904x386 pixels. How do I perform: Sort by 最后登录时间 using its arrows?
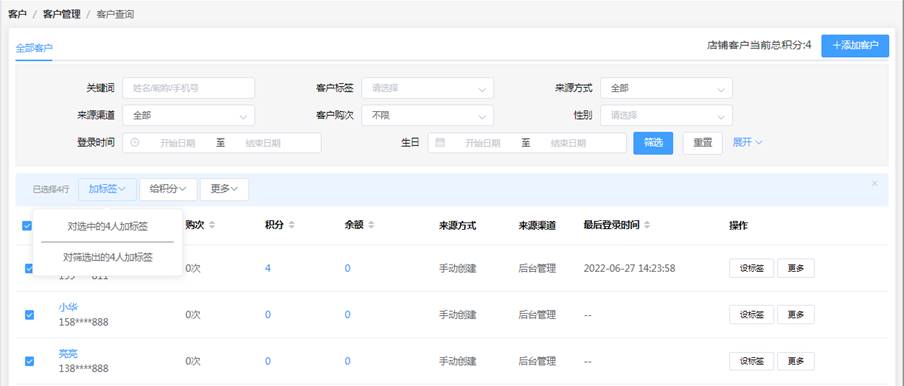[x=647, y=226]
